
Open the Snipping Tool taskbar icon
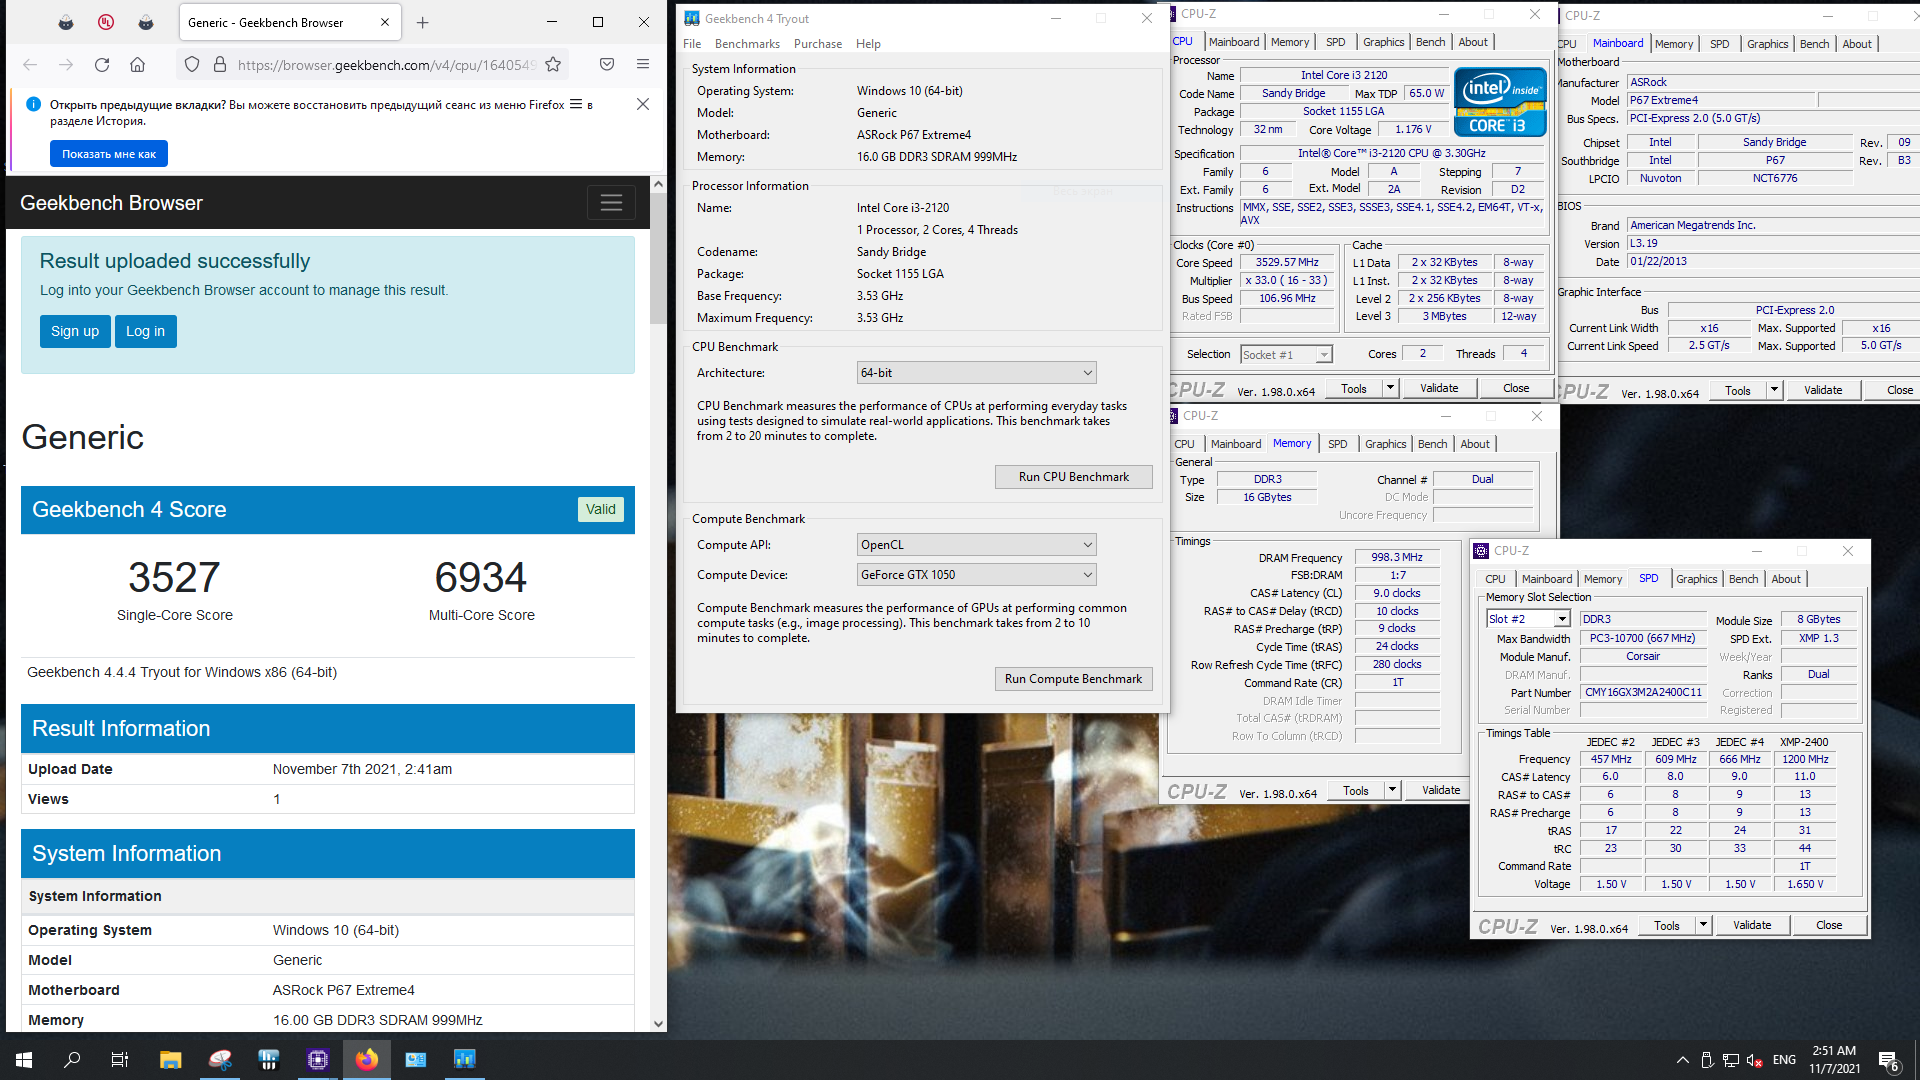tap(220, 1059)
